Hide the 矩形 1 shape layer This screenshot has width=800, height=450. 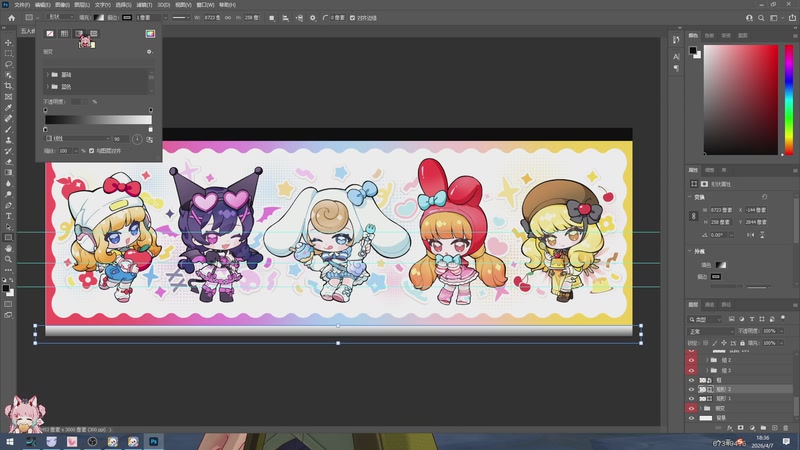click(691, 398)
